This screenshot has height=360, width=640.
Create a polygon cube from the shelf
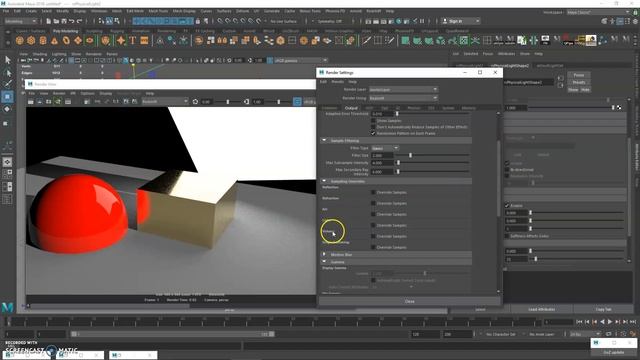click(31, 40)
